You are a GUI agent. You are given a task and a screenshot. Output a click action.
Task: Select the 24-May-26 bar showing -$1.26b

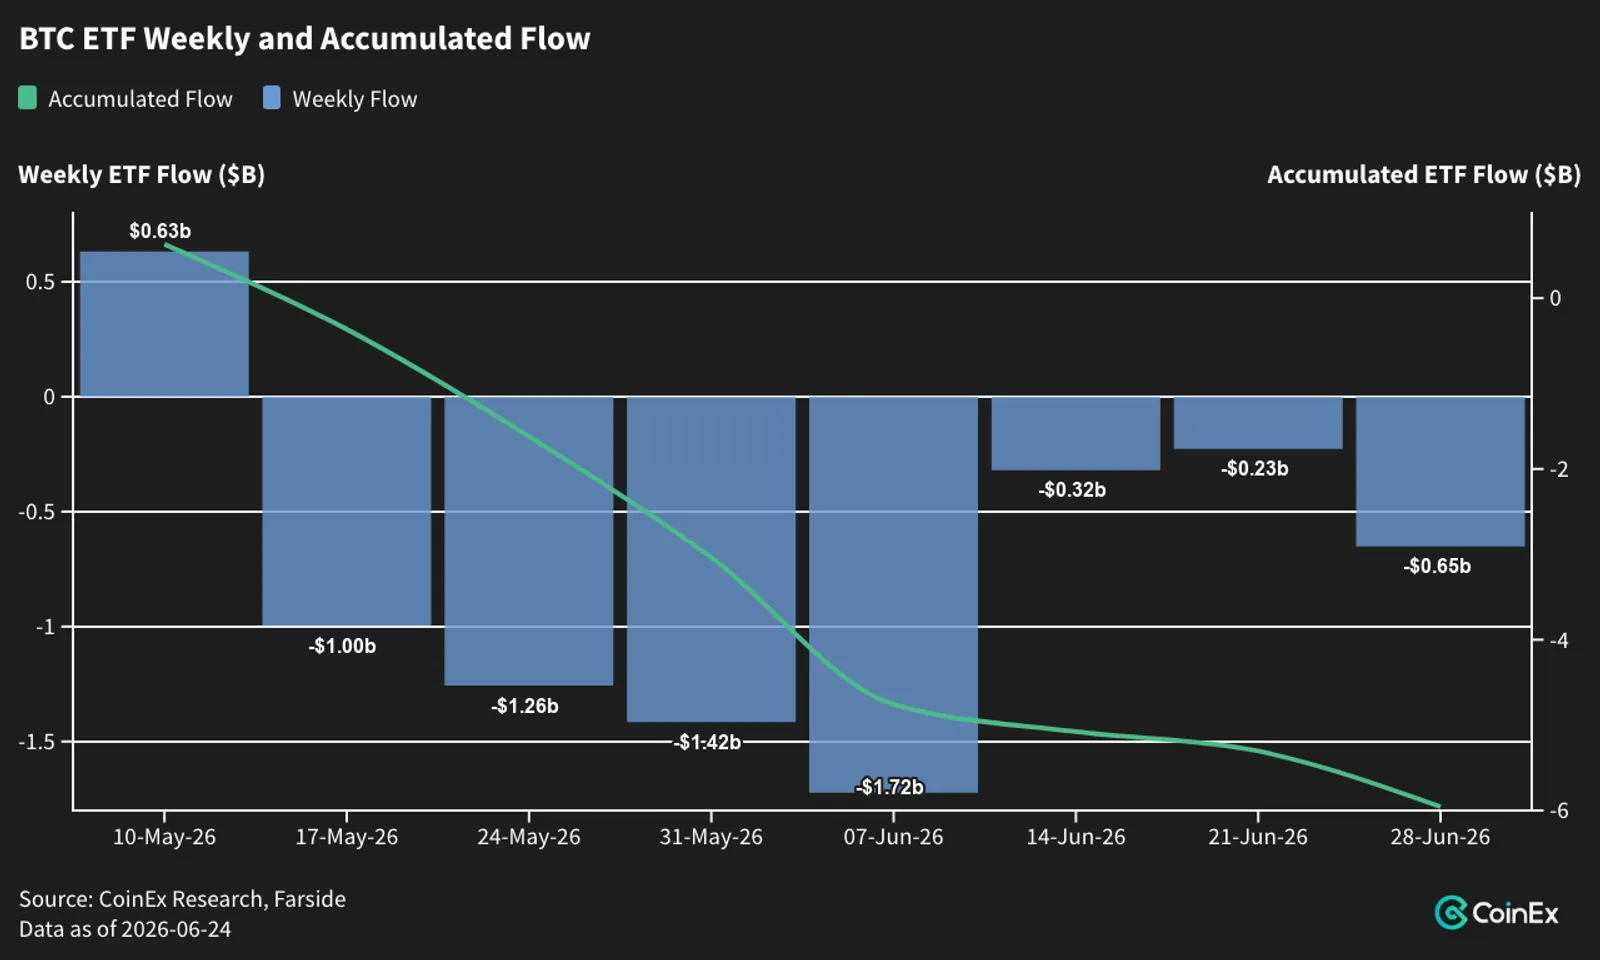[529, 541]
